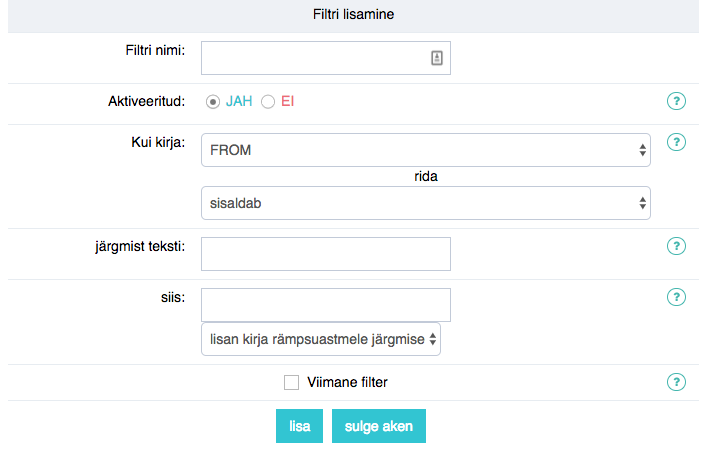Click the rida text between dropdowns
705x451 pixels.
pyautogui.click(x=426, y=176)
